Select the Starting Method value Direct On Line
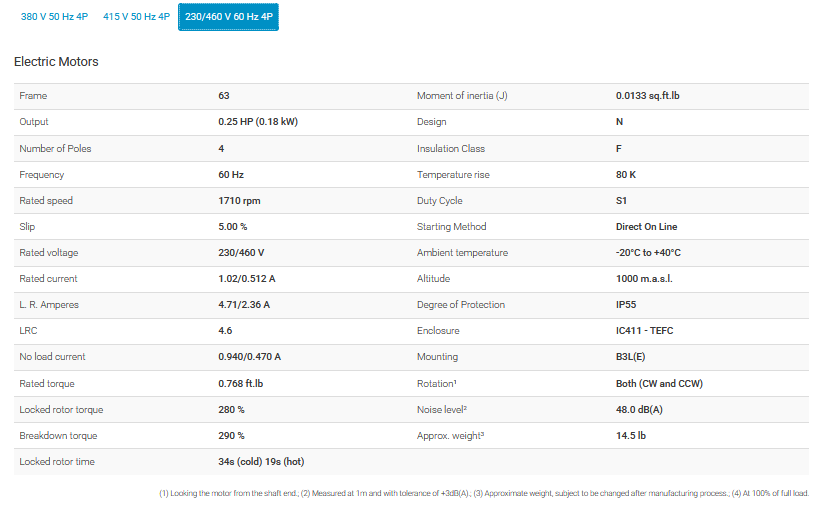 [x=646, y=226]
